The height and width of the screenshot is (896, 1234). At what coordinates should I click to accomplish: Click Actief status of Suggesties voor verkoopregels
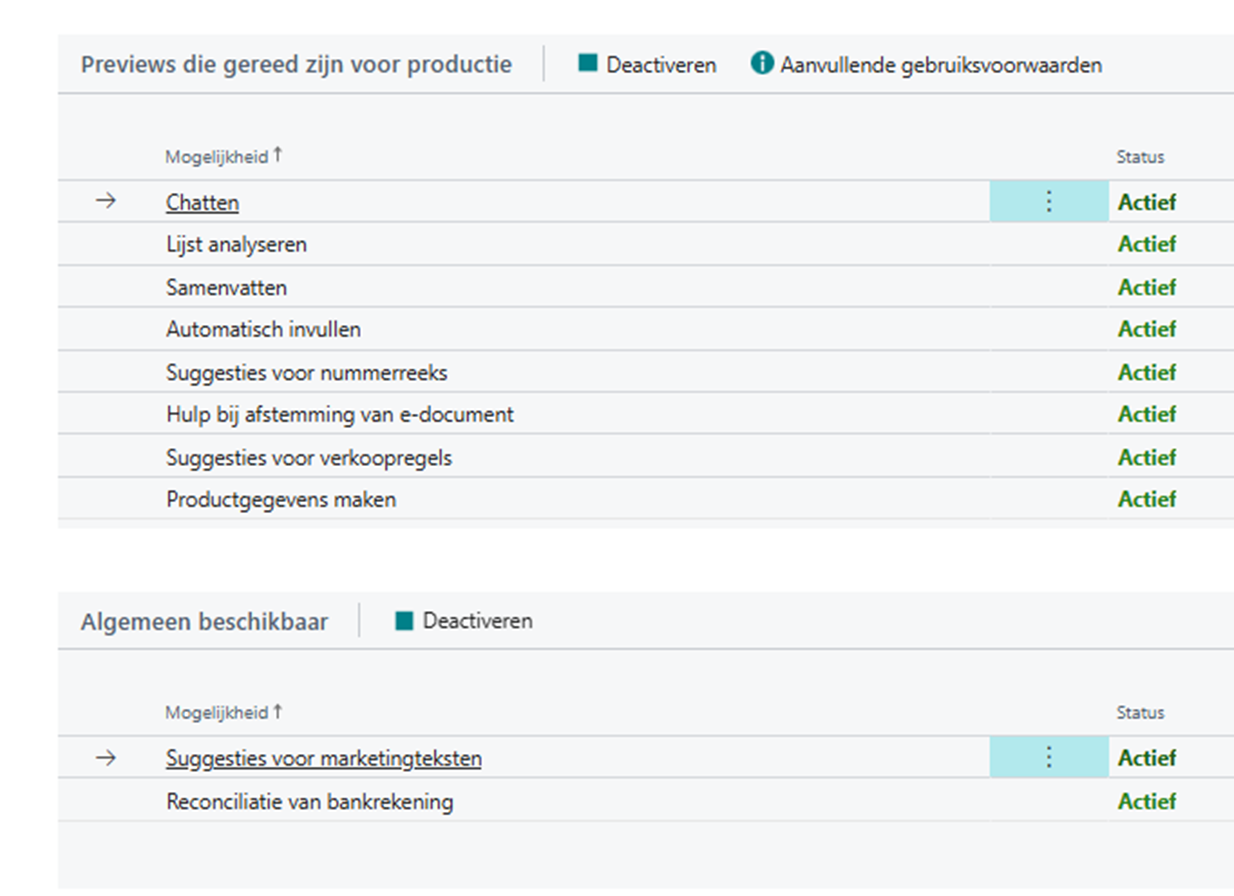pyautogui.click(x=1146, y=458)
